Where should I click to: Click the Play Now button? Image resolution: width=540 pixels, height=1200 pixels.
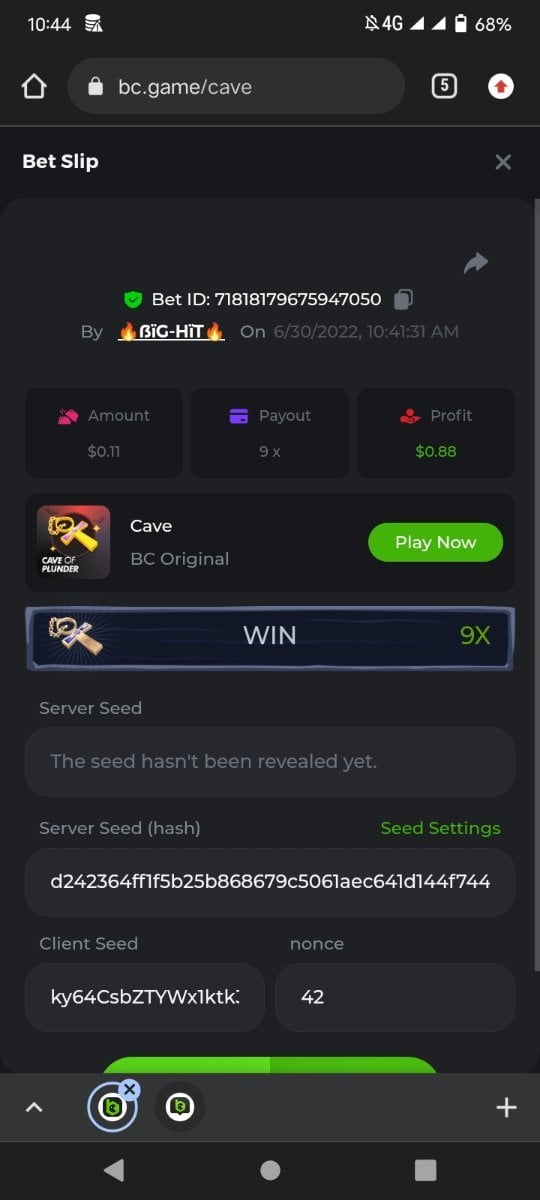[x=435, y=542]
